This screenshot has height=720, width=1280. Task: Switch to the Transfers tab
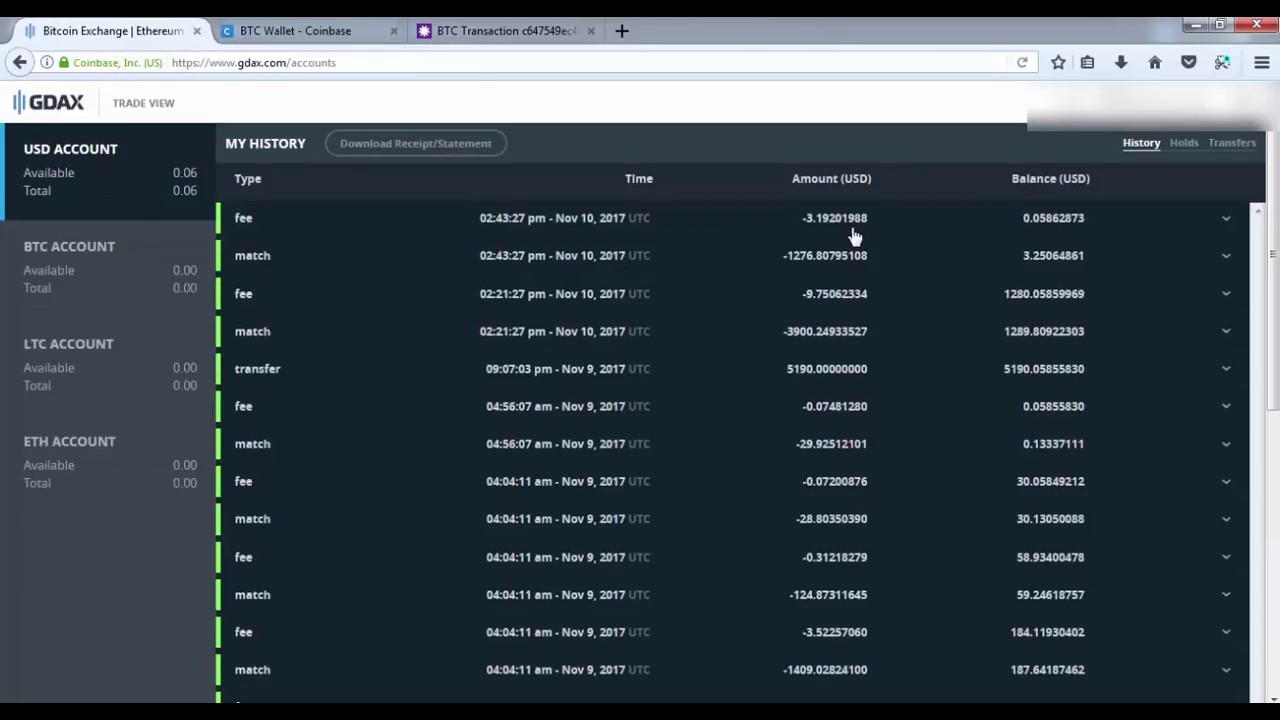click(x=1232, y=143)
